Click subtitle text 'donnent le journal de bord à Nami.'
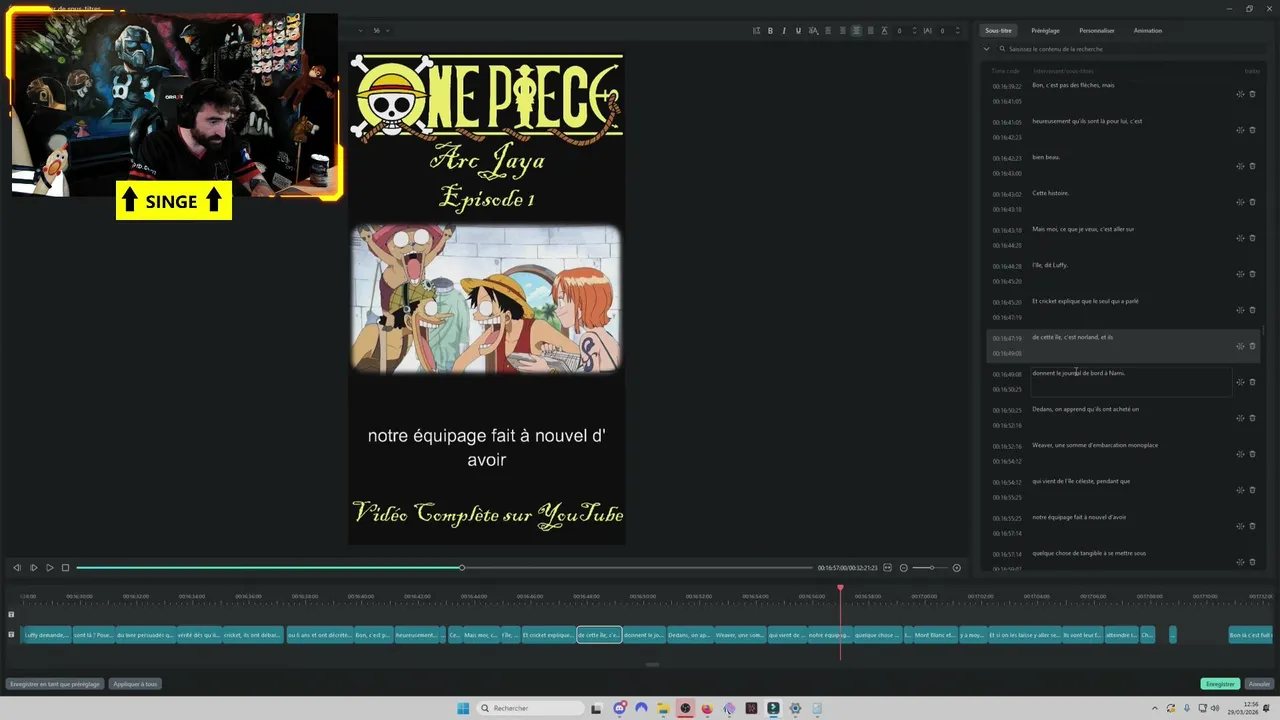Viewport: 1280px width, 720px height. [1078, 373]
